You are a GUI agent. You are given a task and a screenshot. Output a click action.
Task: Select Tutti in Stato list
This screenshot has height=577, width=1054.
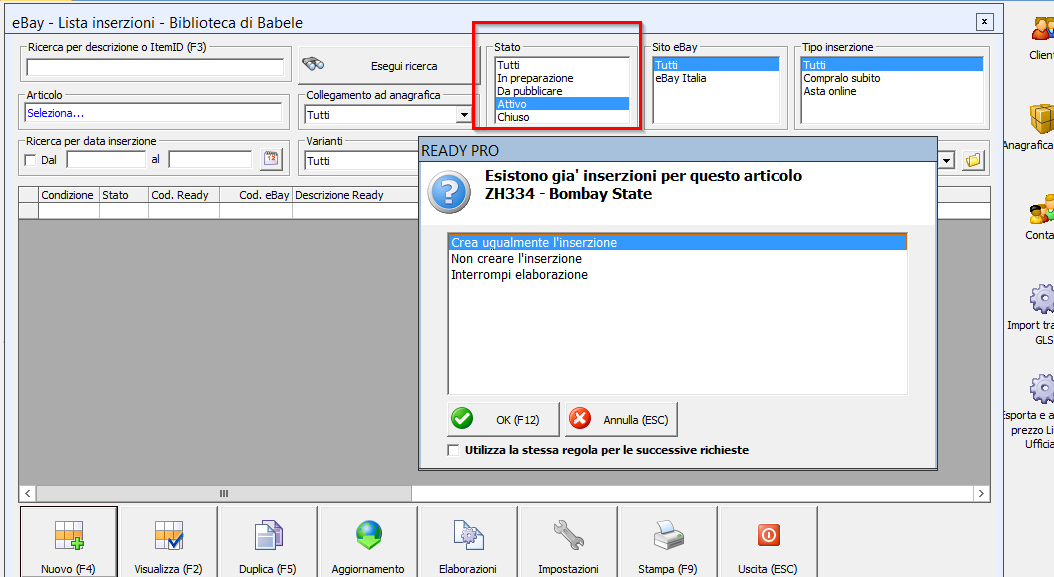pyautogui.click(x=562, y=65)
